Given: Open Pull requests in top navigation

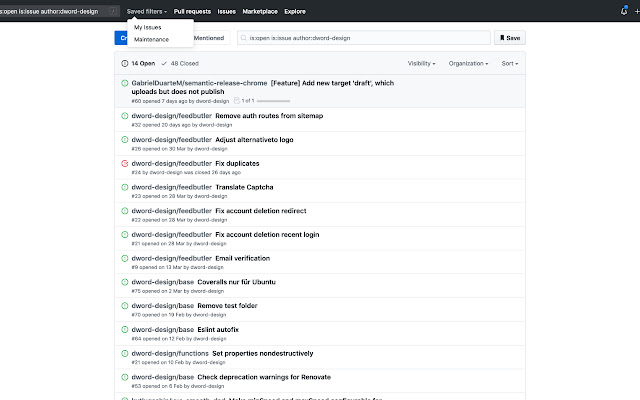Looking at the screenshot, I should (192, 10).
